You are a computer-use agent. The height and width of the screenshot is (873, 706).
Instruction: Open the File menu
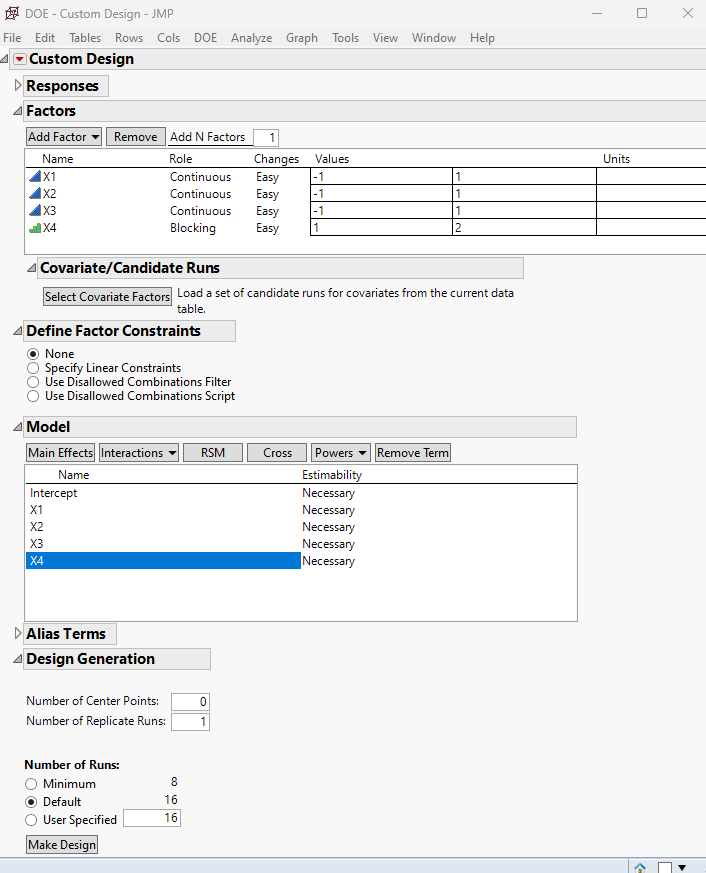coord(12,38)
